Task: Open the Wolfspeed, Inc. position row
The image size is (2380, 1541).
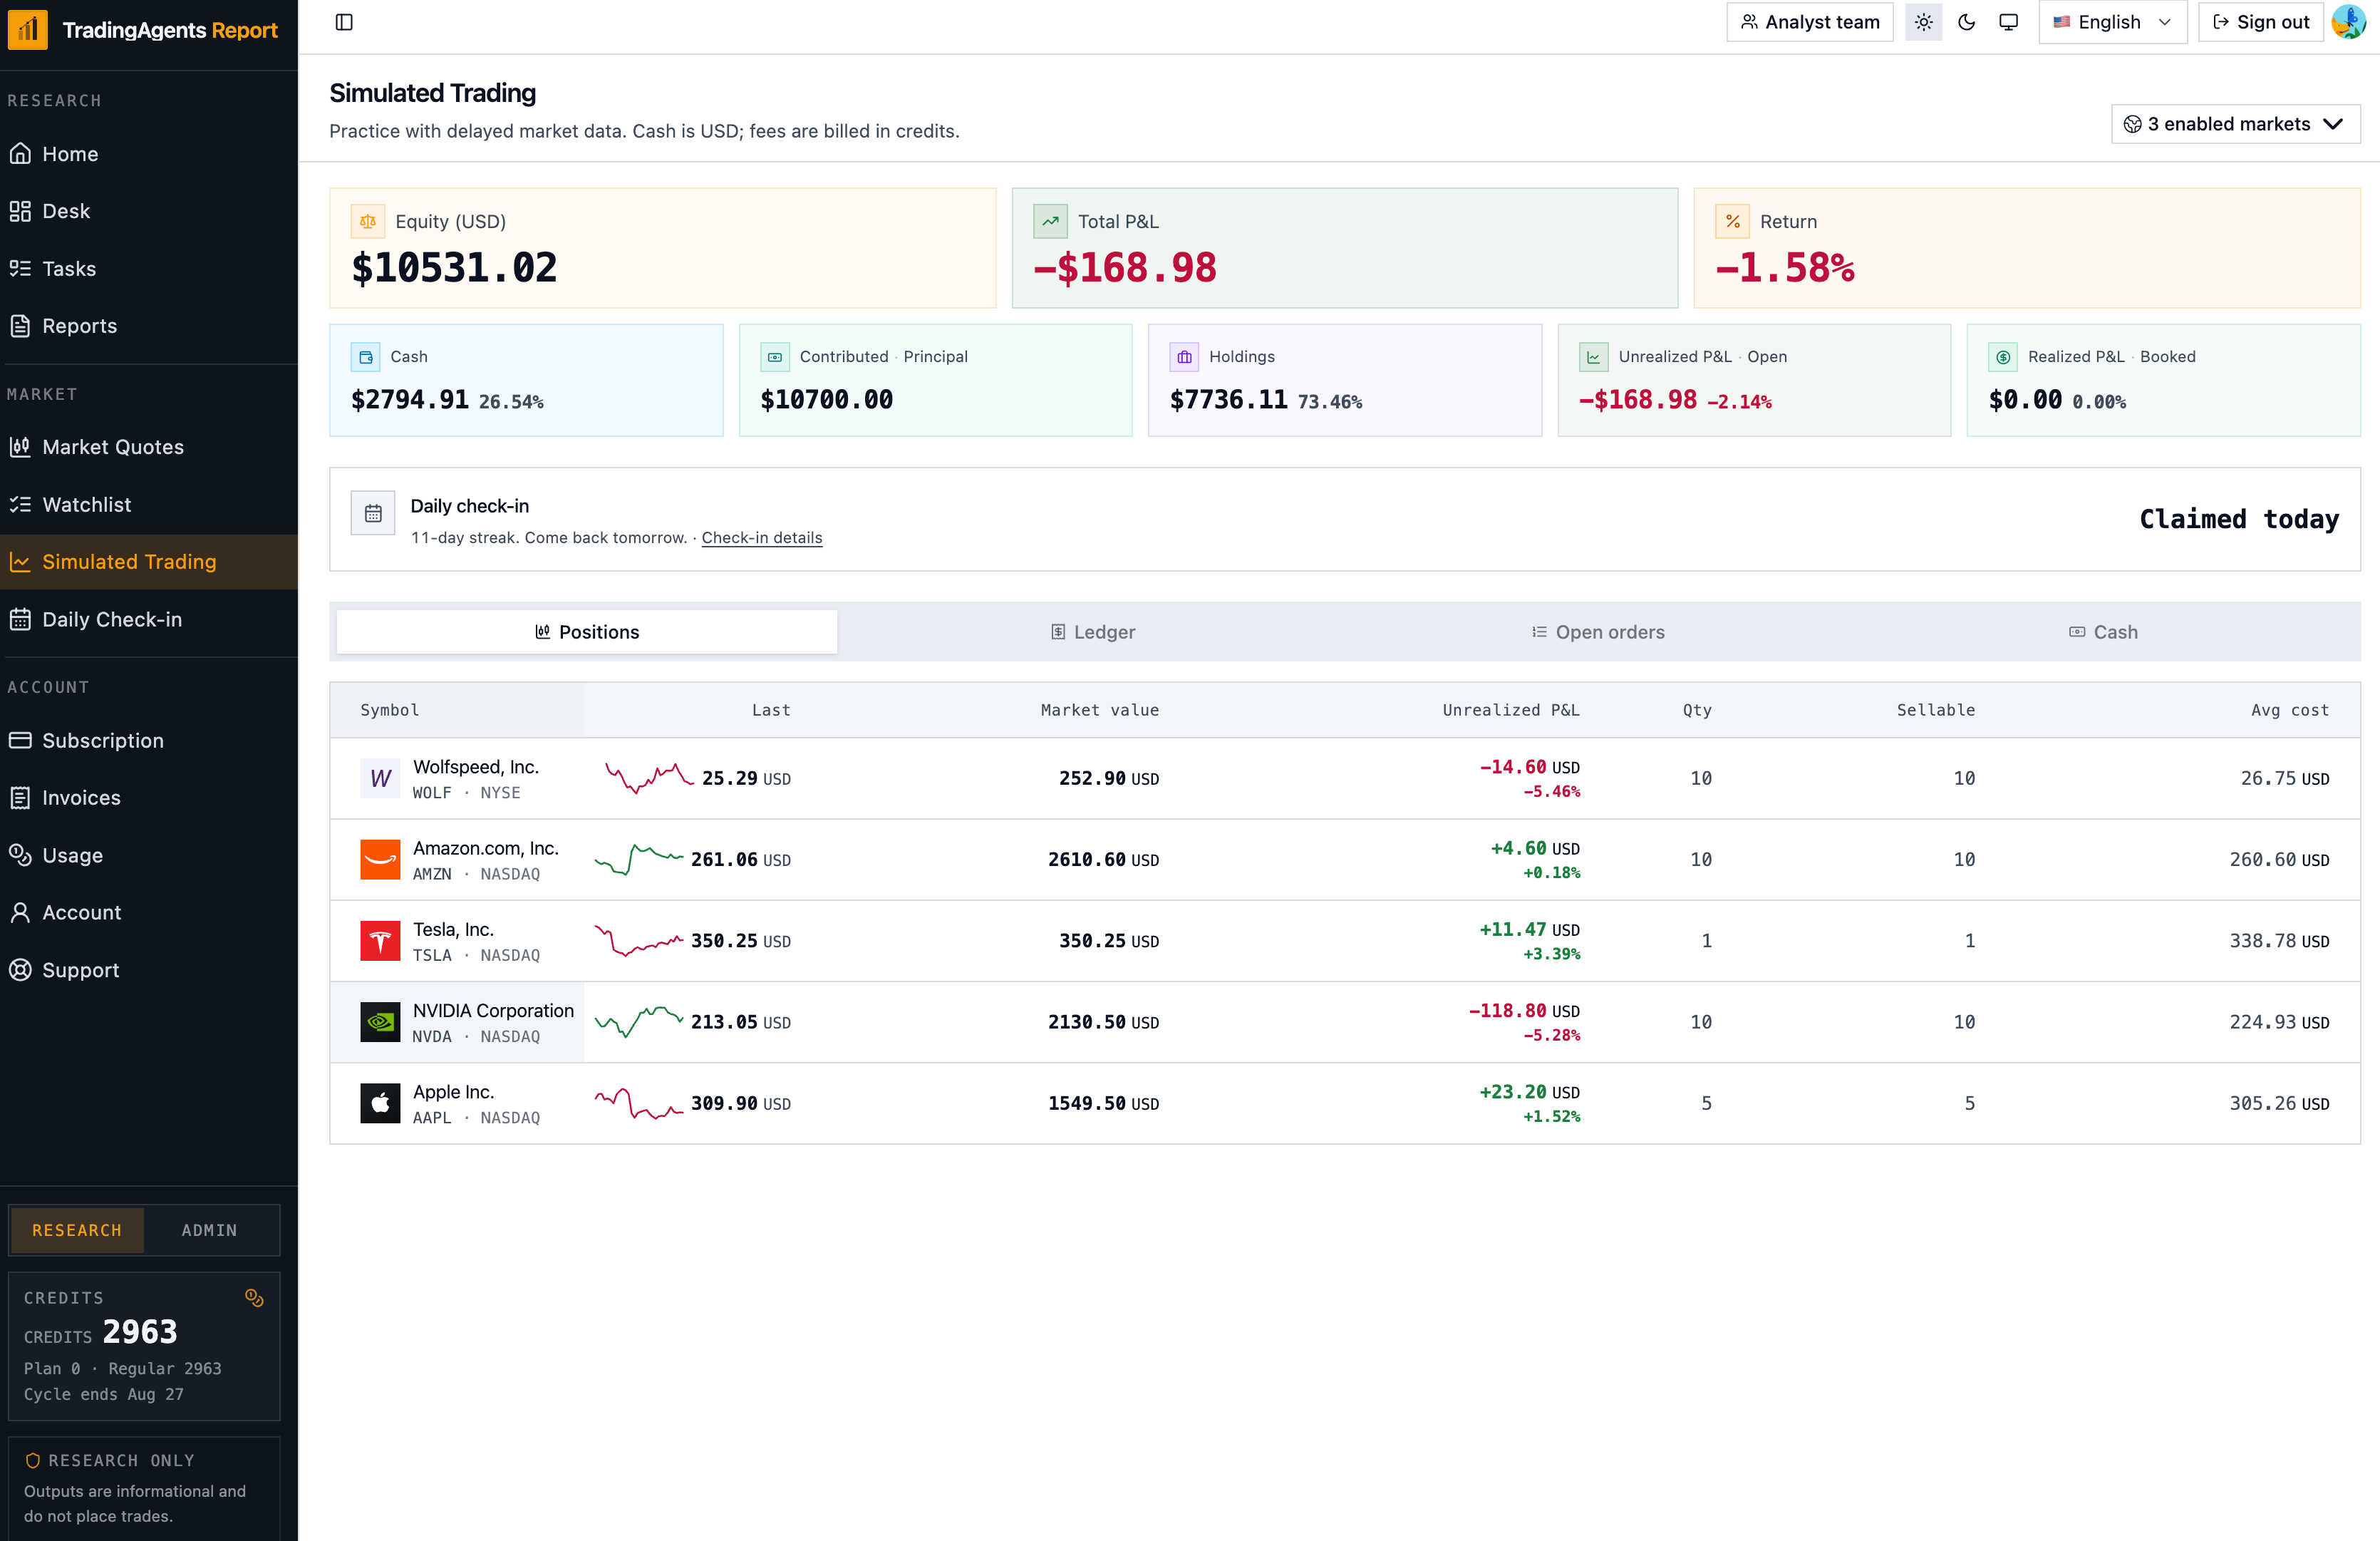Action: [1345, 778]
